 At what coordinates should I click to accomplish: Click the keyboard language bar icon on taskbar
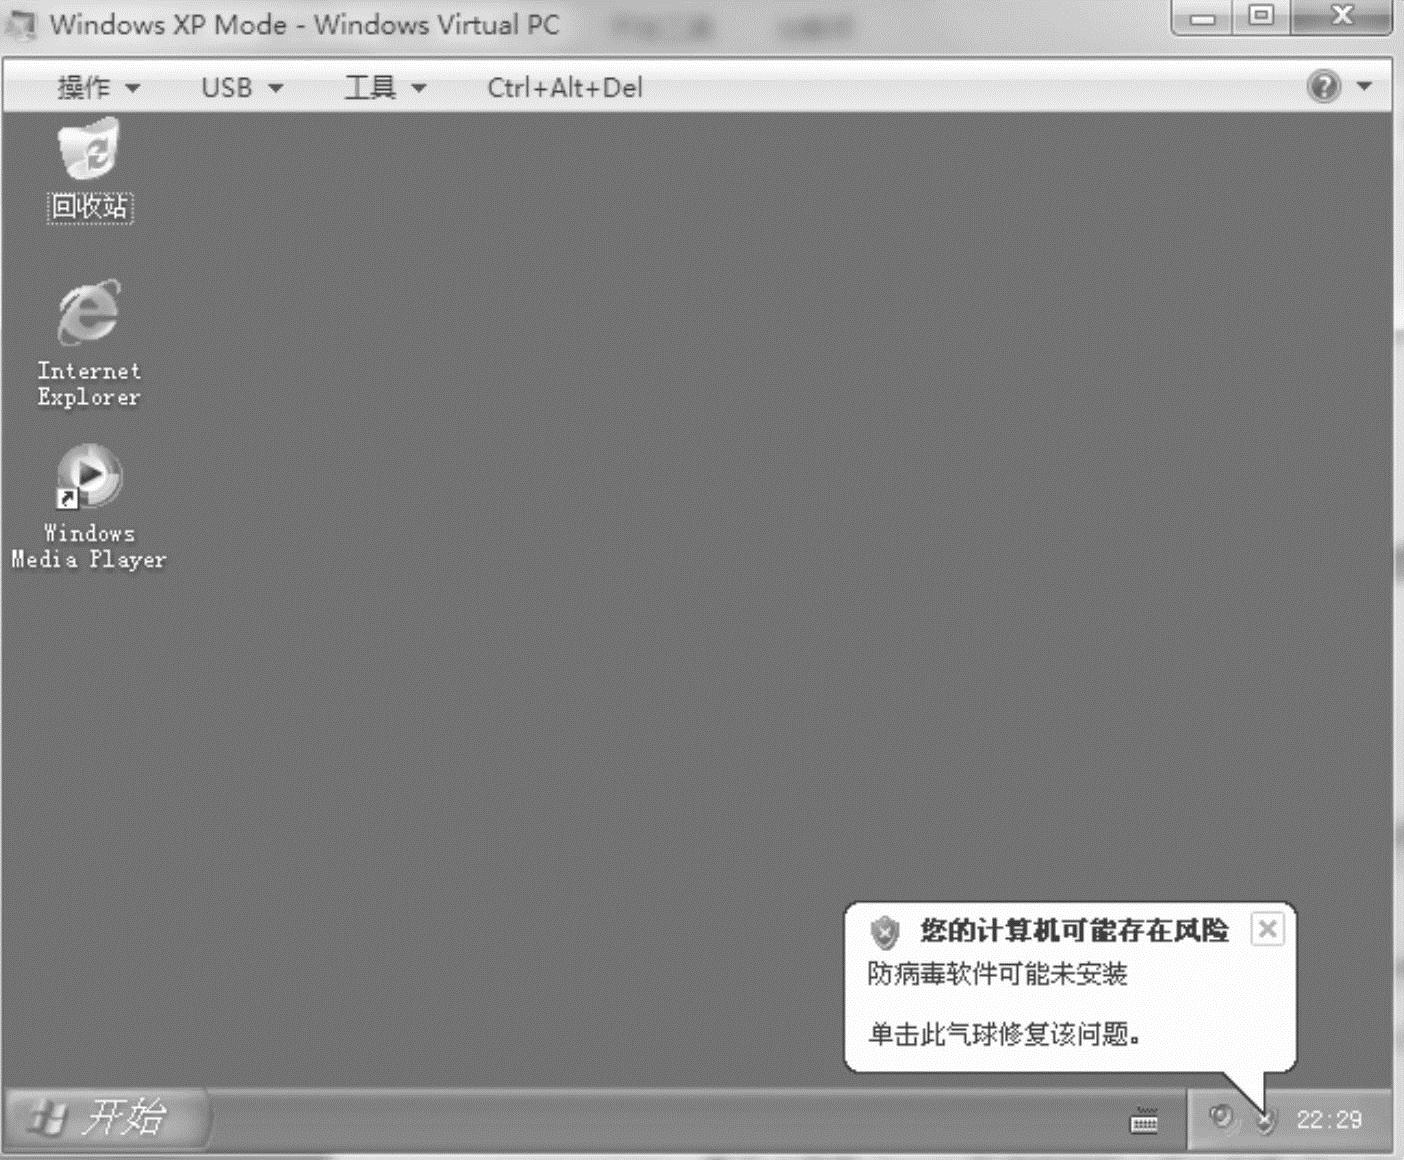1144,1121
